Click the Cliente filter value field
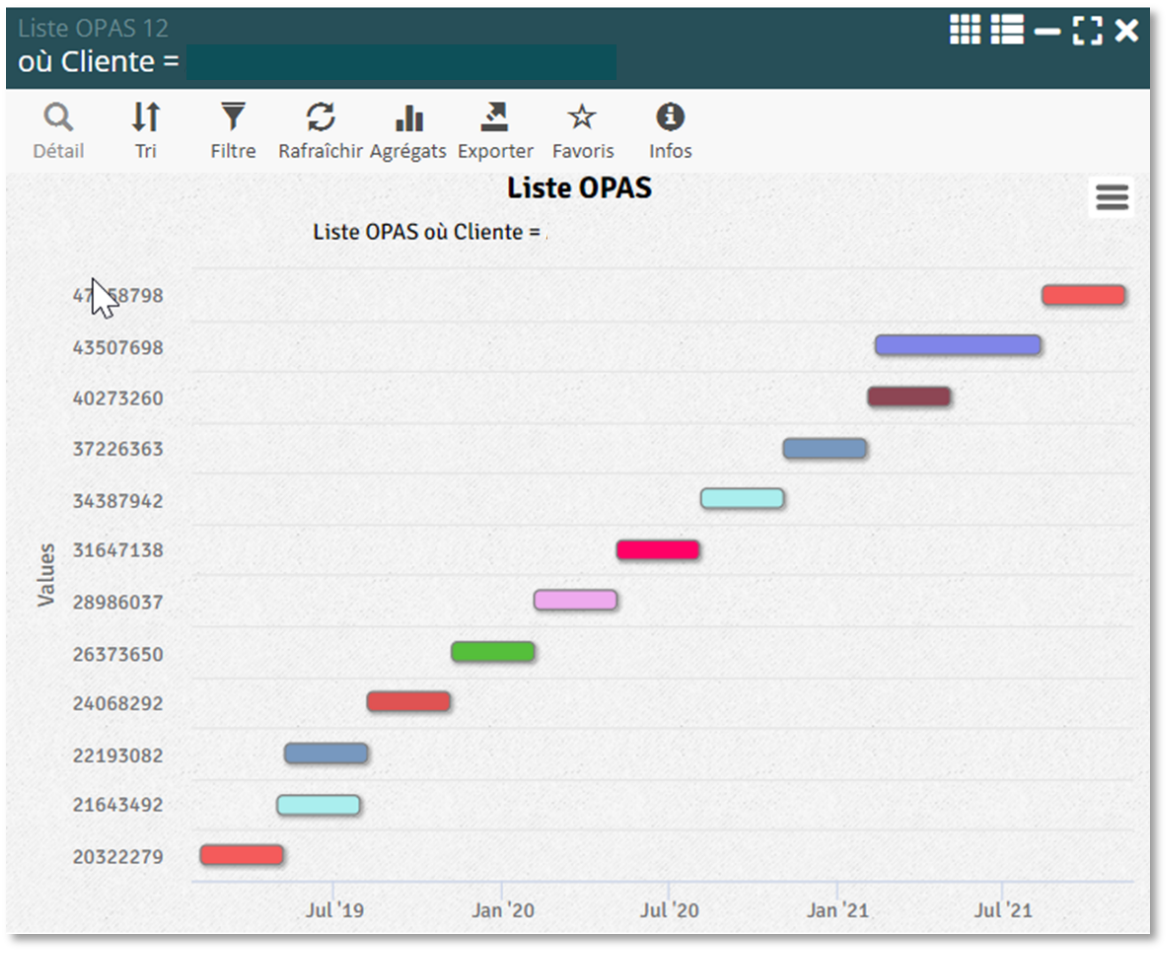Screen dimensions: 1169x953 tap(401, 62)
